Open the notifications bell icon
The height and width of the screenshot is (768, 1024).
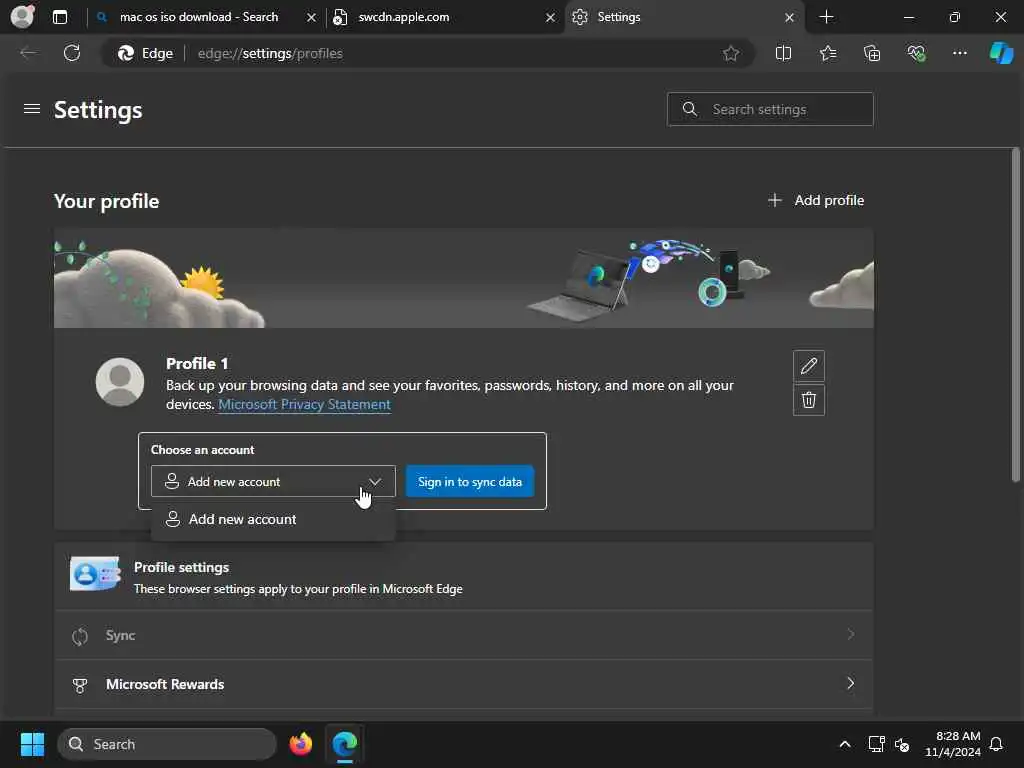click(x=996, y=744)
